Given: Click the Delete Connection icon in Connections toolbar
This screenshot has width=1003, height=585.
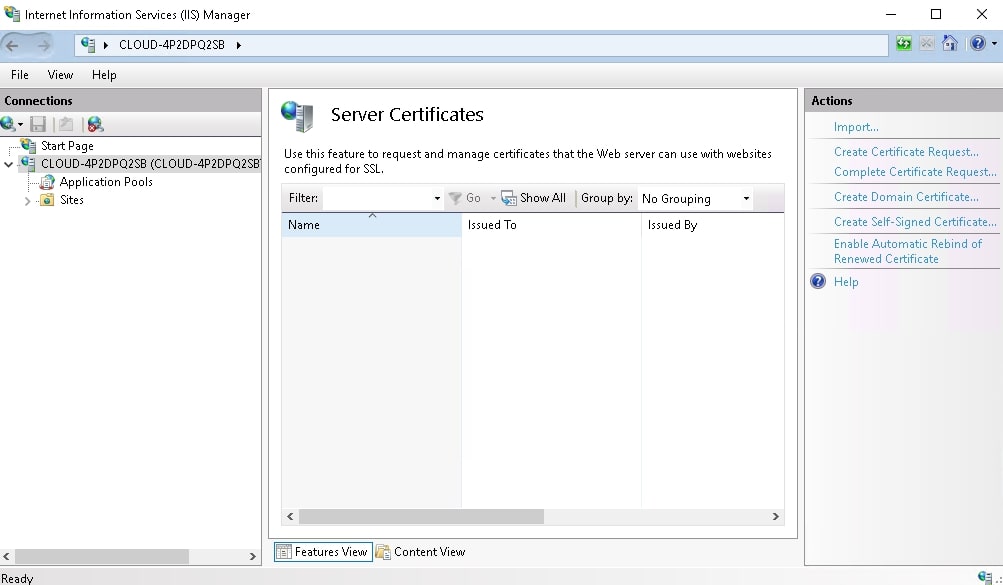Looking at the screenshot, I should coord(95,124).
